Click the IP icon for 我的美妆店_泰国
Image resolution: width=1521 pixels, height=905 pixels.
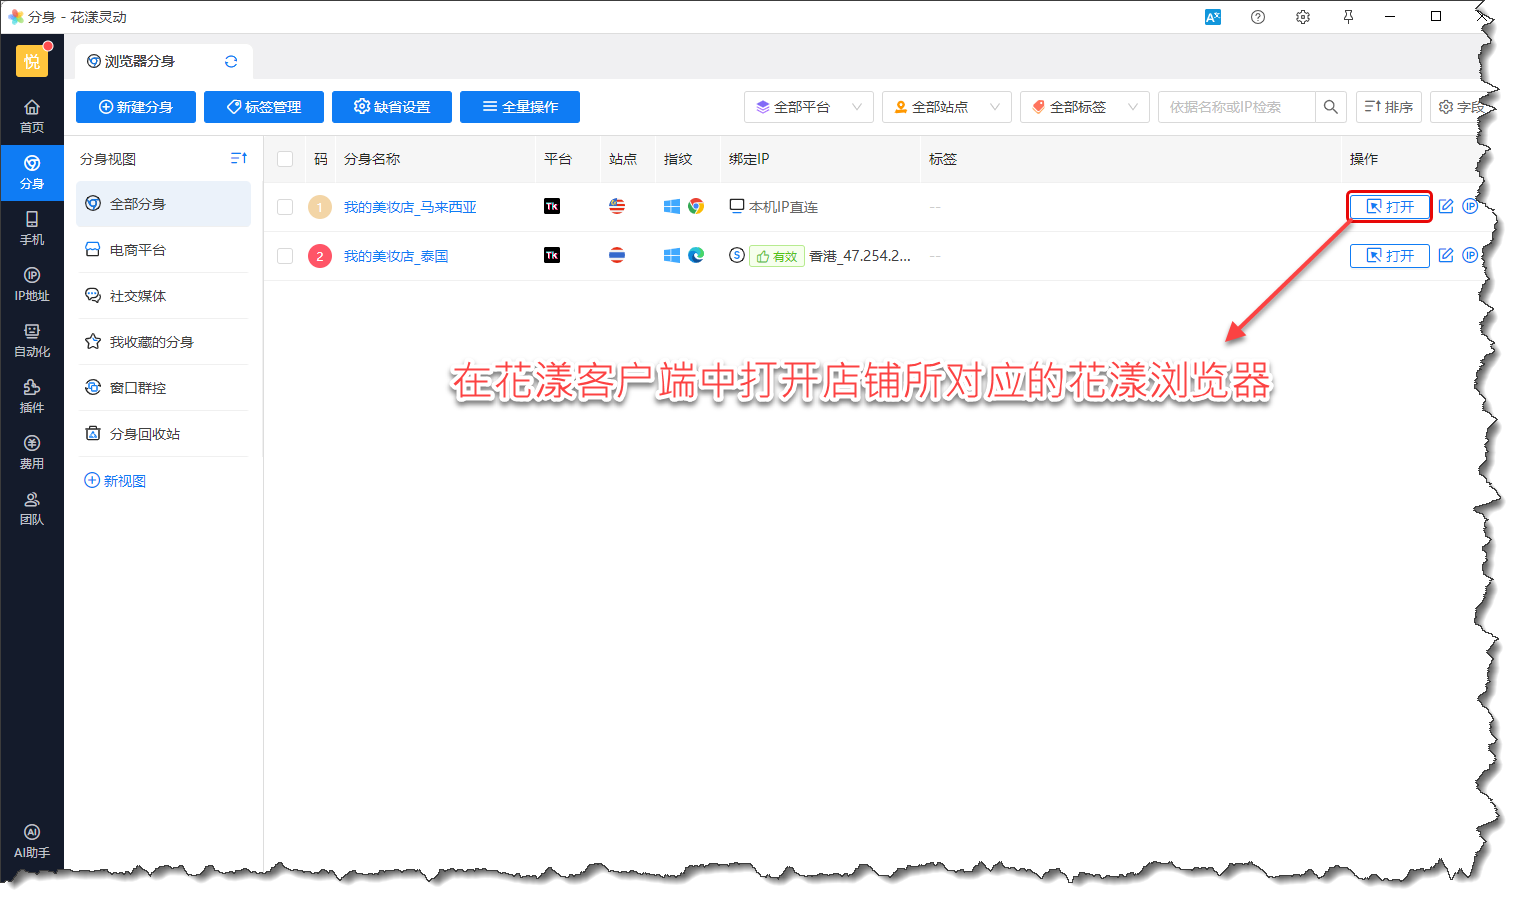click(1470, 255)
